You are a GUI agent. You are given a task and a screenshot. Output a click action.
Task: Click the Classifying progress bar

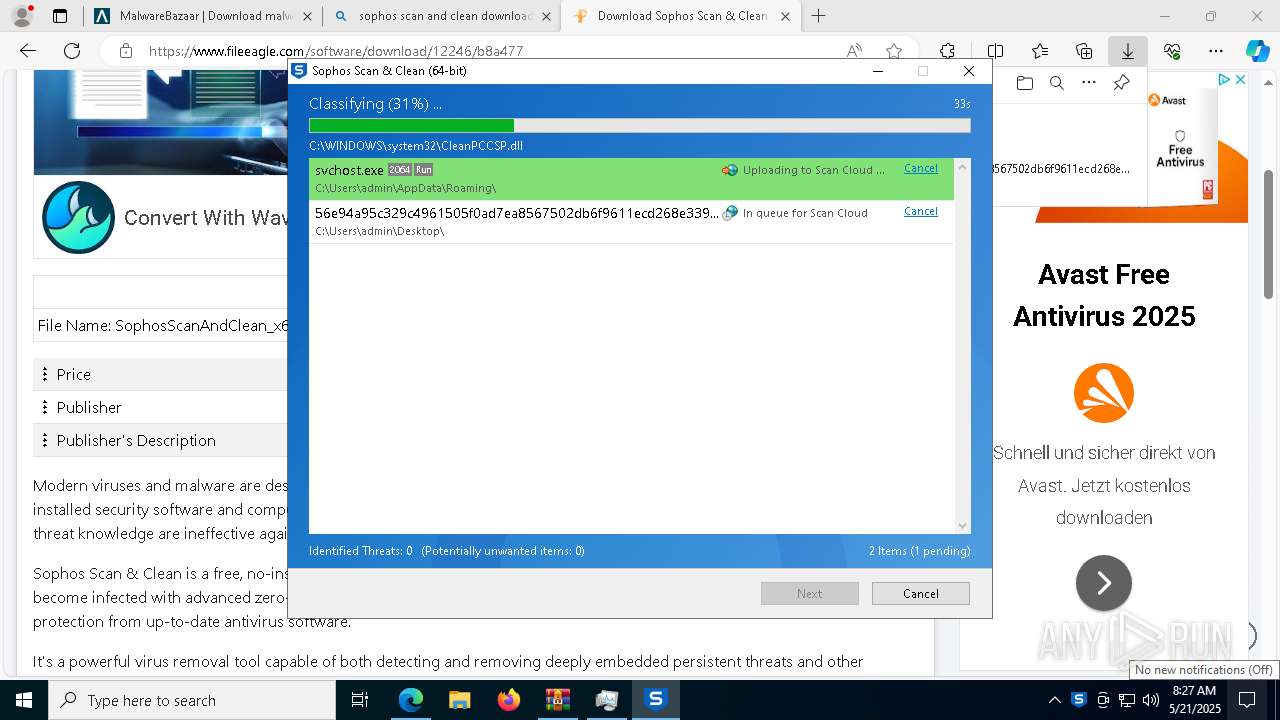tap(639, 125)
